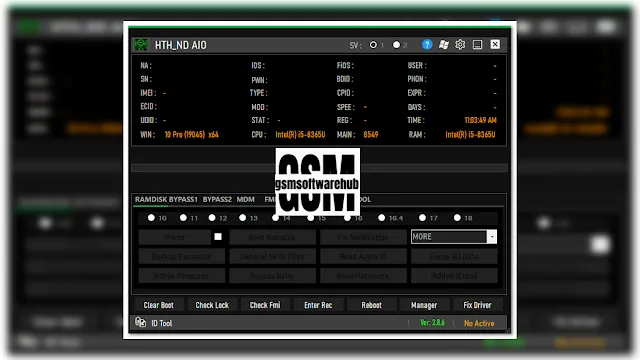Choose iOS version 17 radio button
Screen dimensions: 640x360
[x=422, y=218]
